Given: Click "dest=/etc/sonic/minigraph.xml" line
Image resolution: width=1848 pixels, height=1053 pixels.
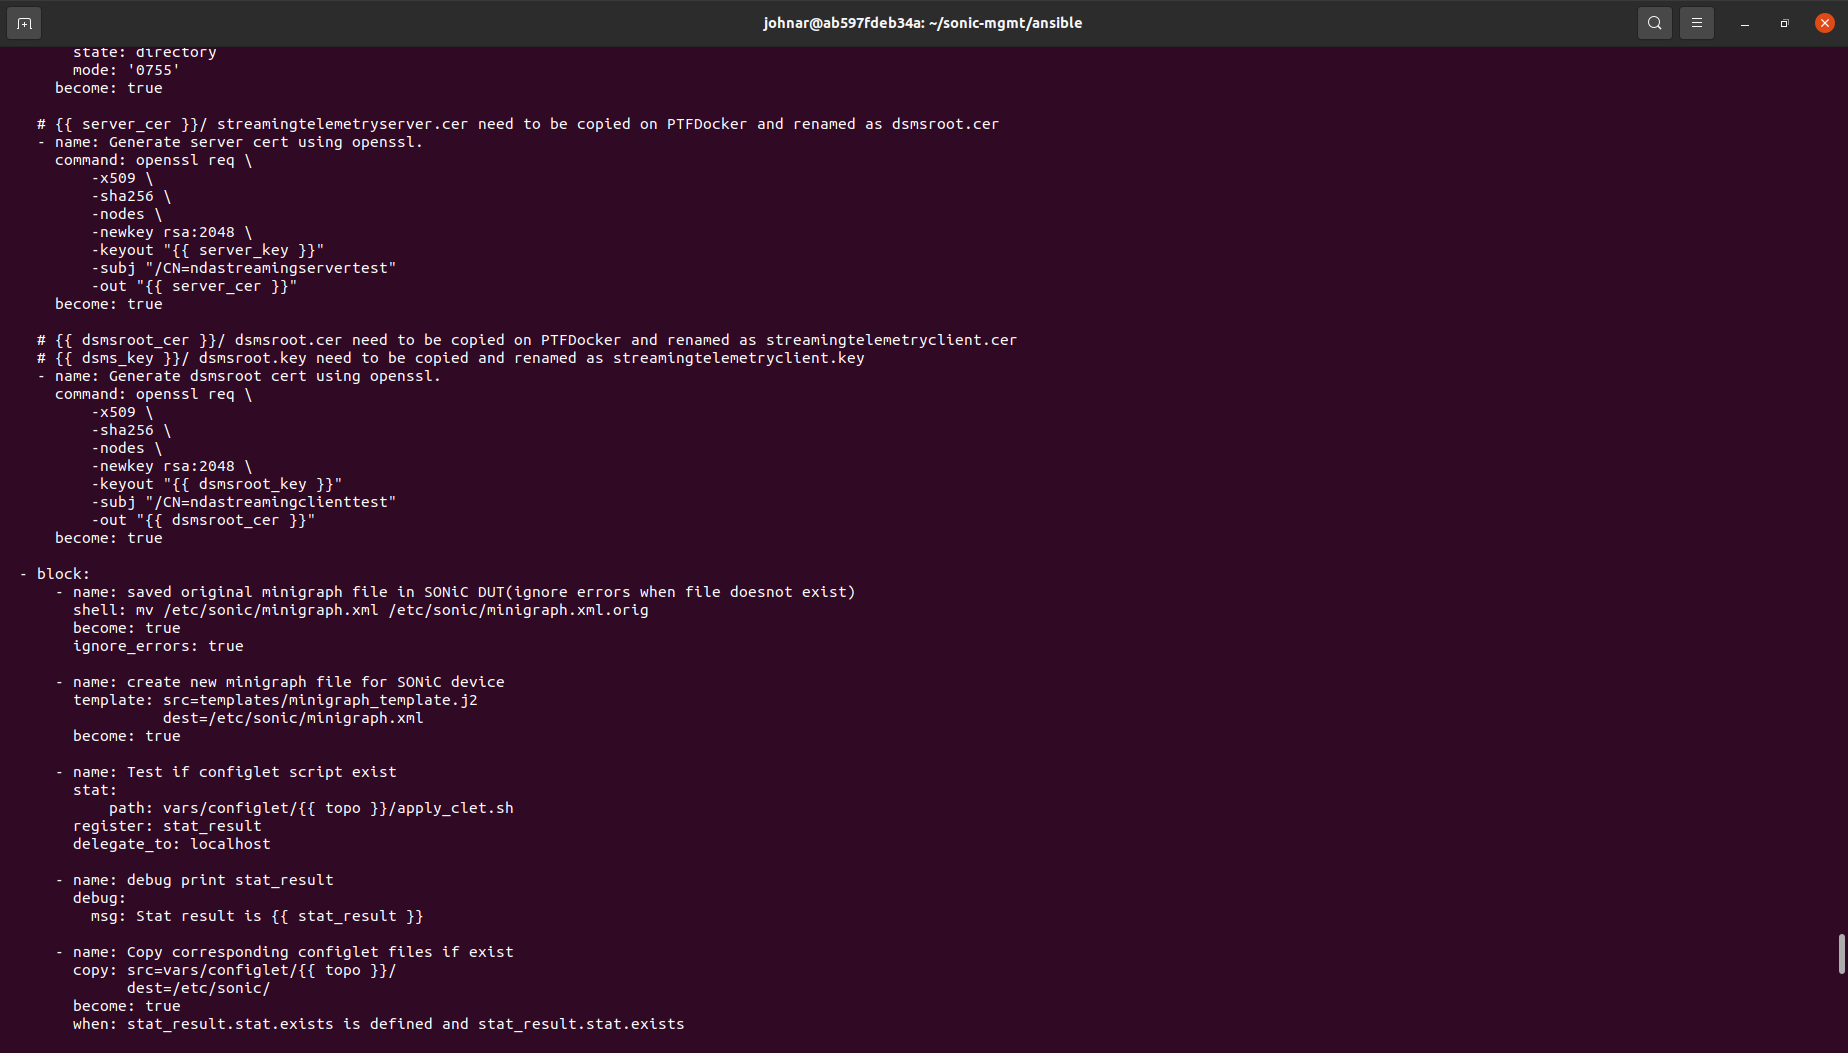Looking at the screenshot, I should point(293,718).
